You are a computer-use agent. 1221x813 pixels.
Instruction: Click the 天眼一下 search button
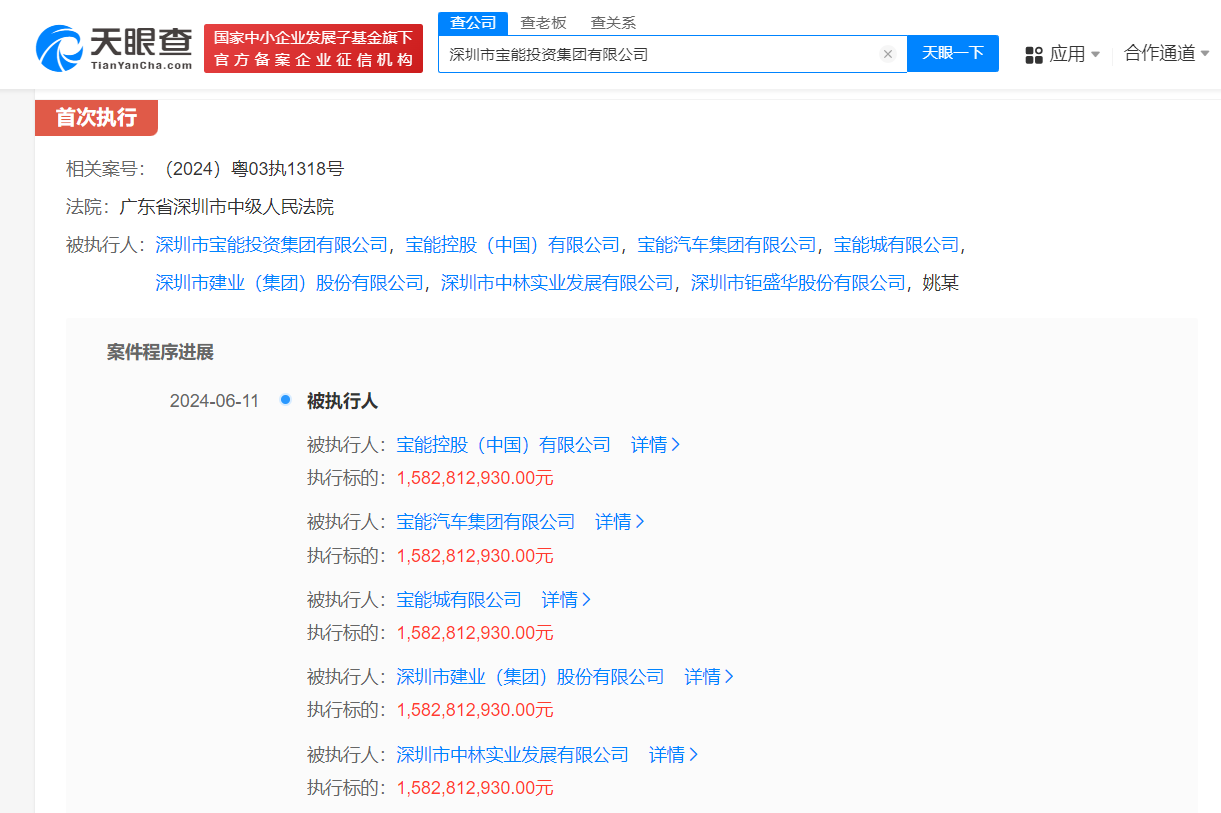pos(953,54)
